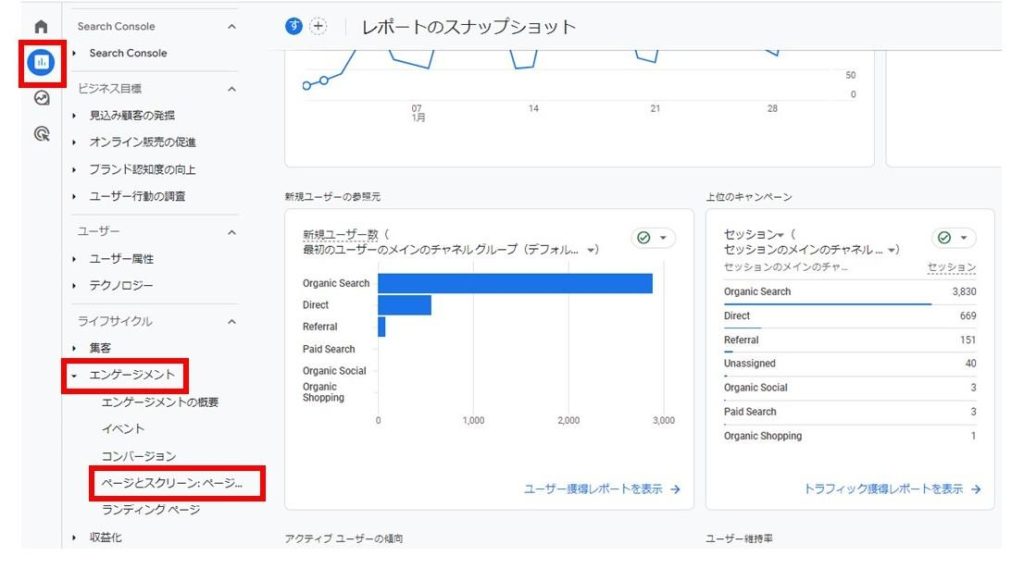Click arrow icon beside ユーザー獲得レポートを表示

(x=675, y=489)
